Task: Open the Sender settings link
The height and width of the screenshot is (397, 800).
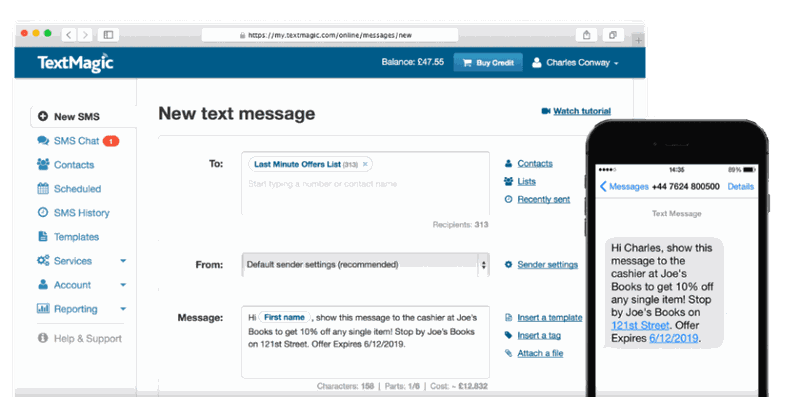Action: [547, 265]
